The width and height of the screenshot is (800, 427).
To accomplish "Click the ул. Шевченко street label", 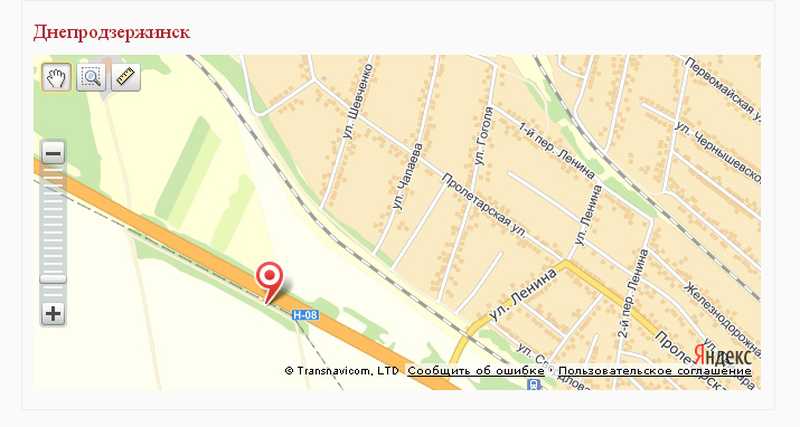I will click(358, 101).
